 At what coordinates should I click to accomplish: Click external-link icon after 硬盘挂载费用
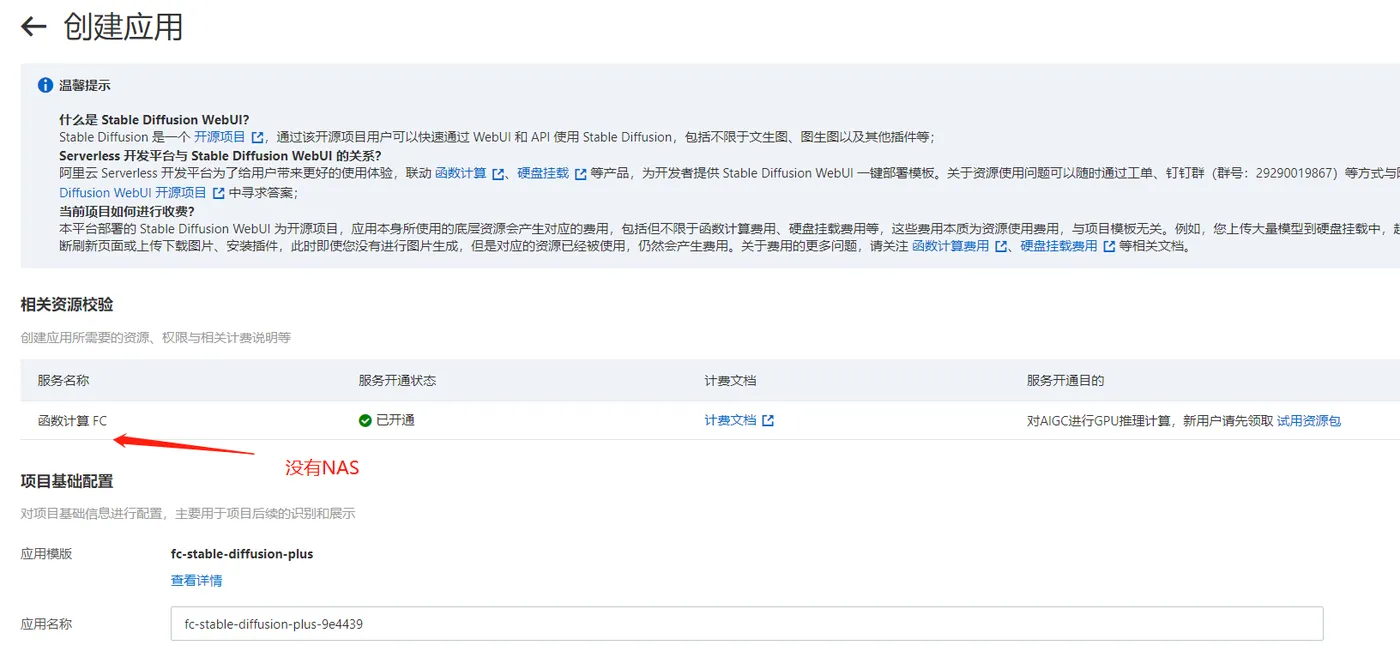click(1109, 246)
